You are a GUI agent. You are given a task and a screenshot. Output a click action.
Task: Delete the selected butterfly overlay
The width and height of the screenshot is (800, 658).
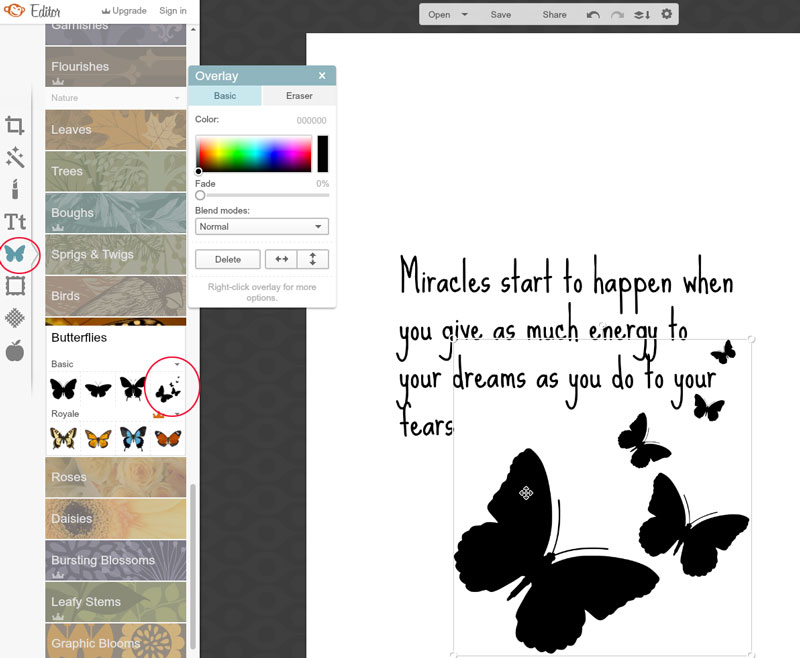tap(227, 259)
